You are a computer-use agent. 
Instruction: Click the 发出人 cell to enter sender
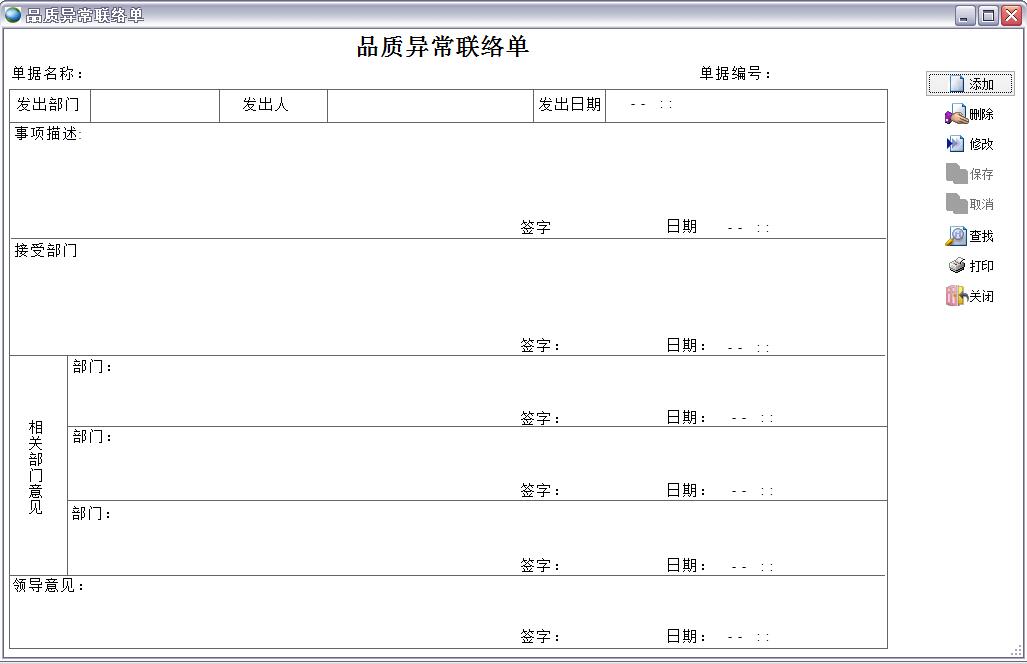pyautogui.click(x=430, y=105)
